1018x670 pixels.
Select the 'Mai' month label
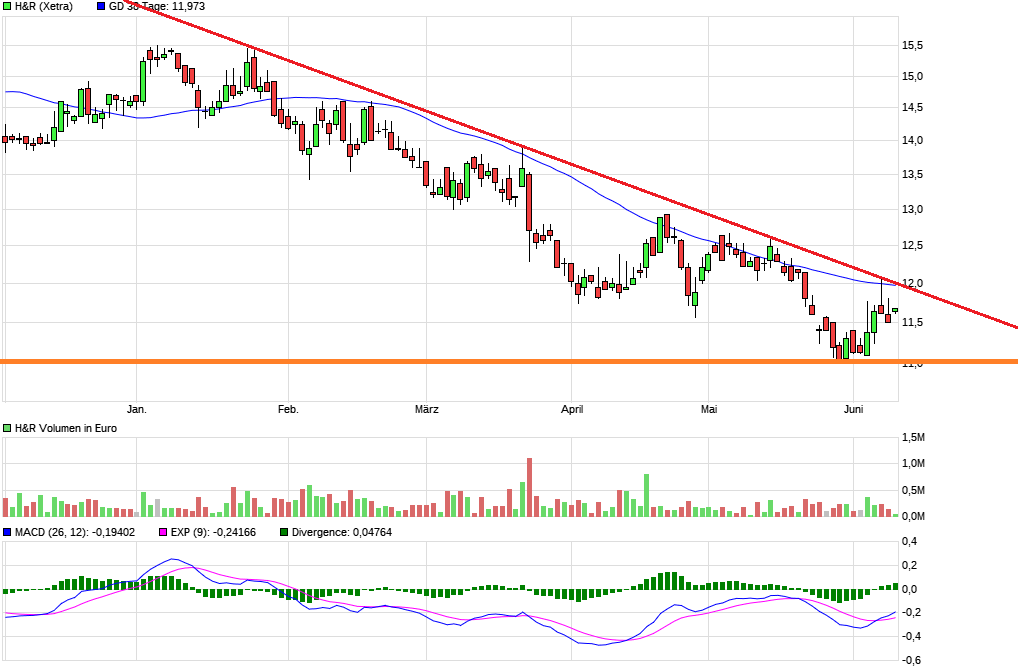[709, 409]
